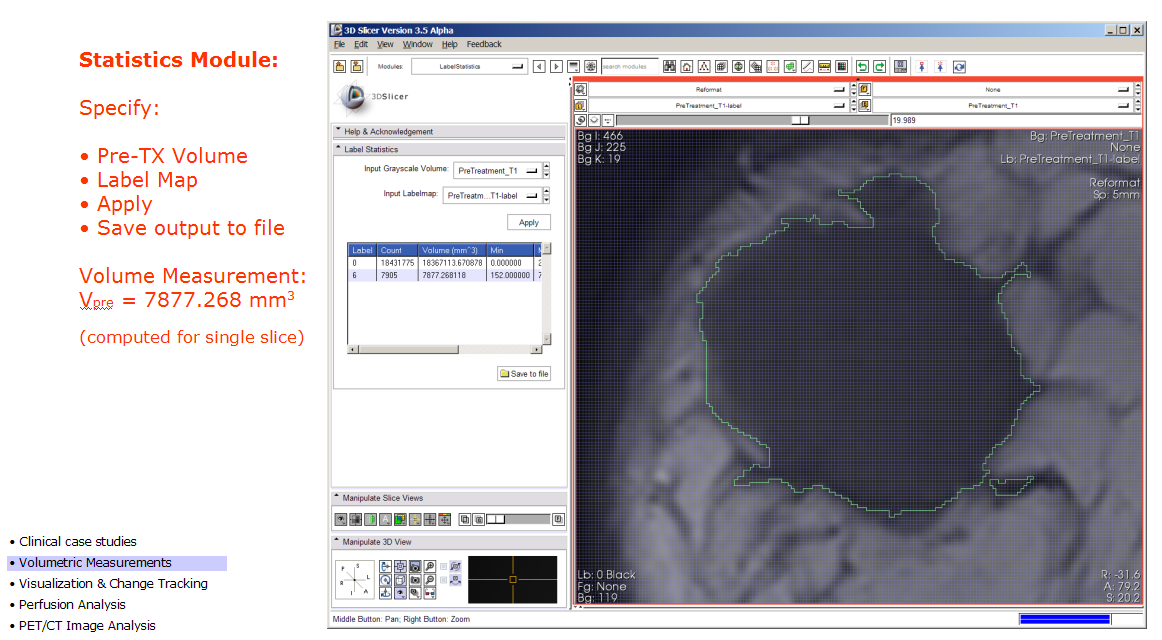Click the Apply button
Screen dimensions: 1162x640
529,222
